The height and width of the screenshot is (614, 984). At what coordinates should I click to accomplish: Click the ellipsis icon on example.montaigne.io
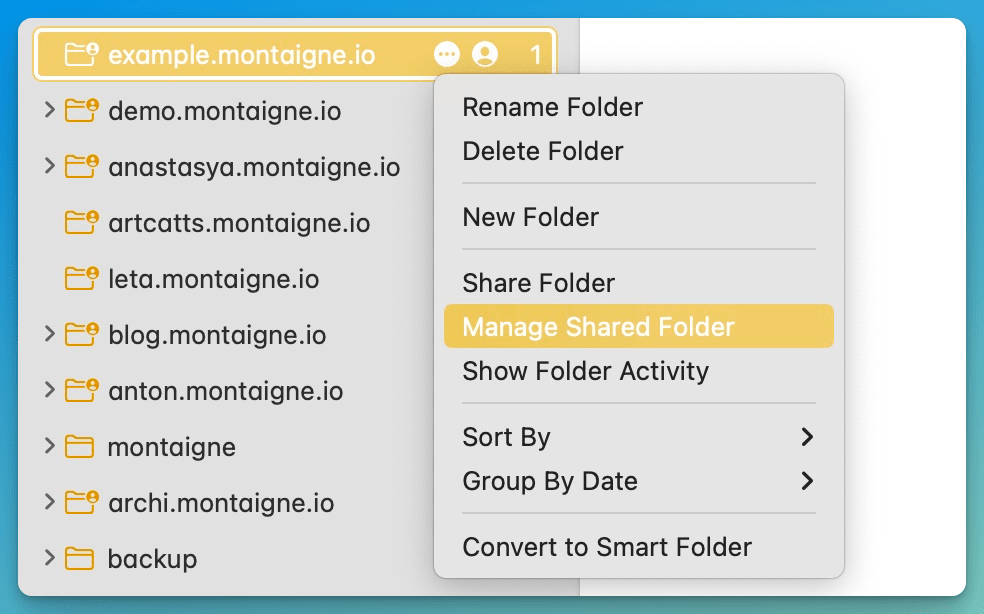click(447, 54)
